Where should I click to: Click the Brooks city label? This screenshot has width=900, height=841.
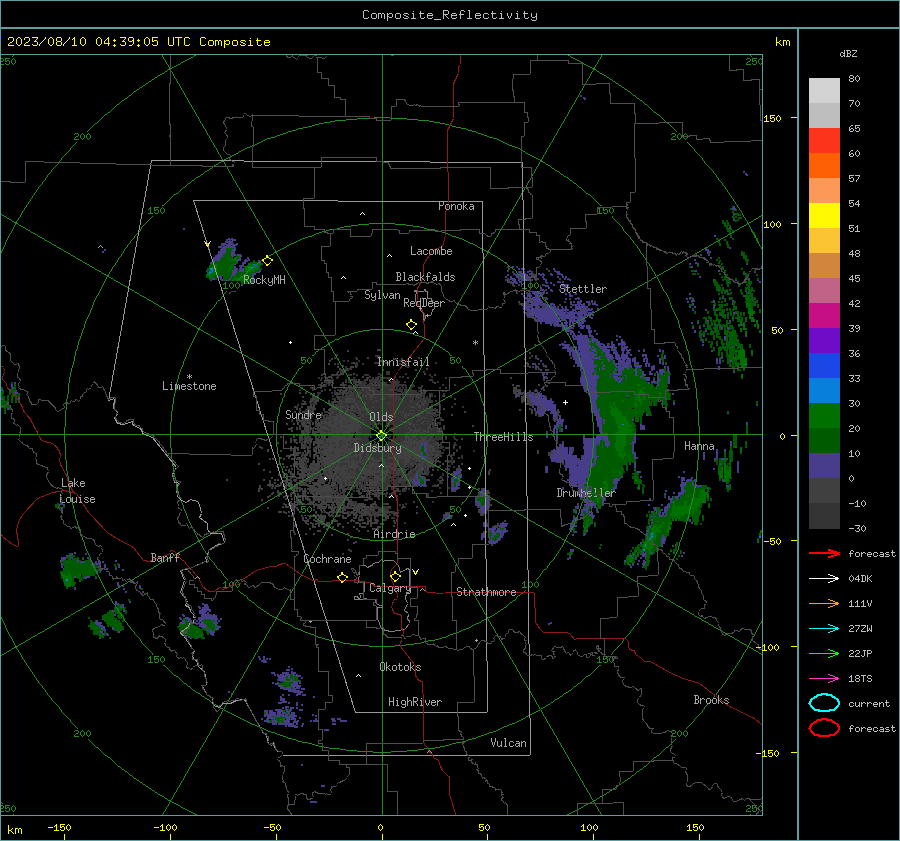tap(711, 700)
